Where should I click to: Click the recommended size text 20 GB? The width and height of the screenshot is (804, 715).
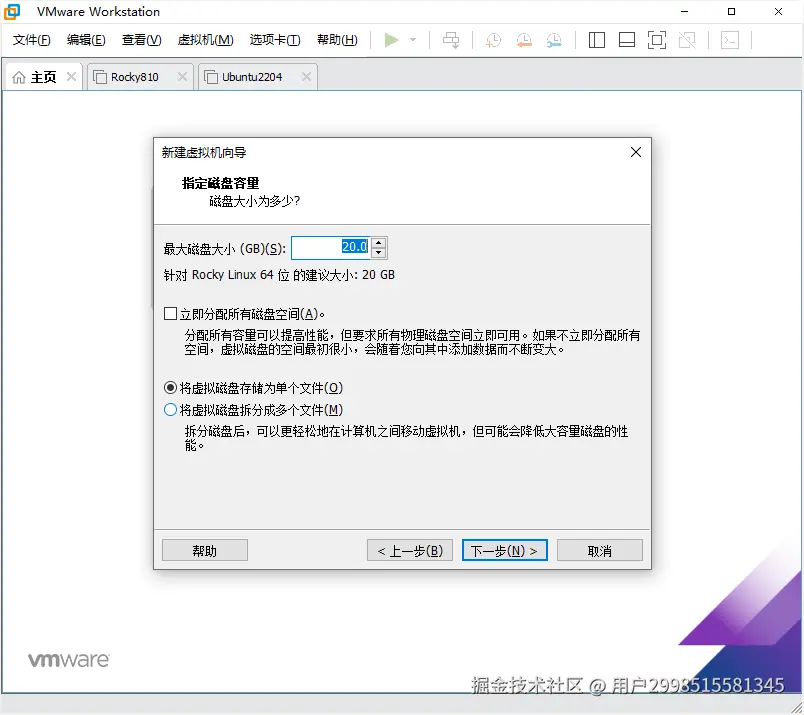(378, 275)
